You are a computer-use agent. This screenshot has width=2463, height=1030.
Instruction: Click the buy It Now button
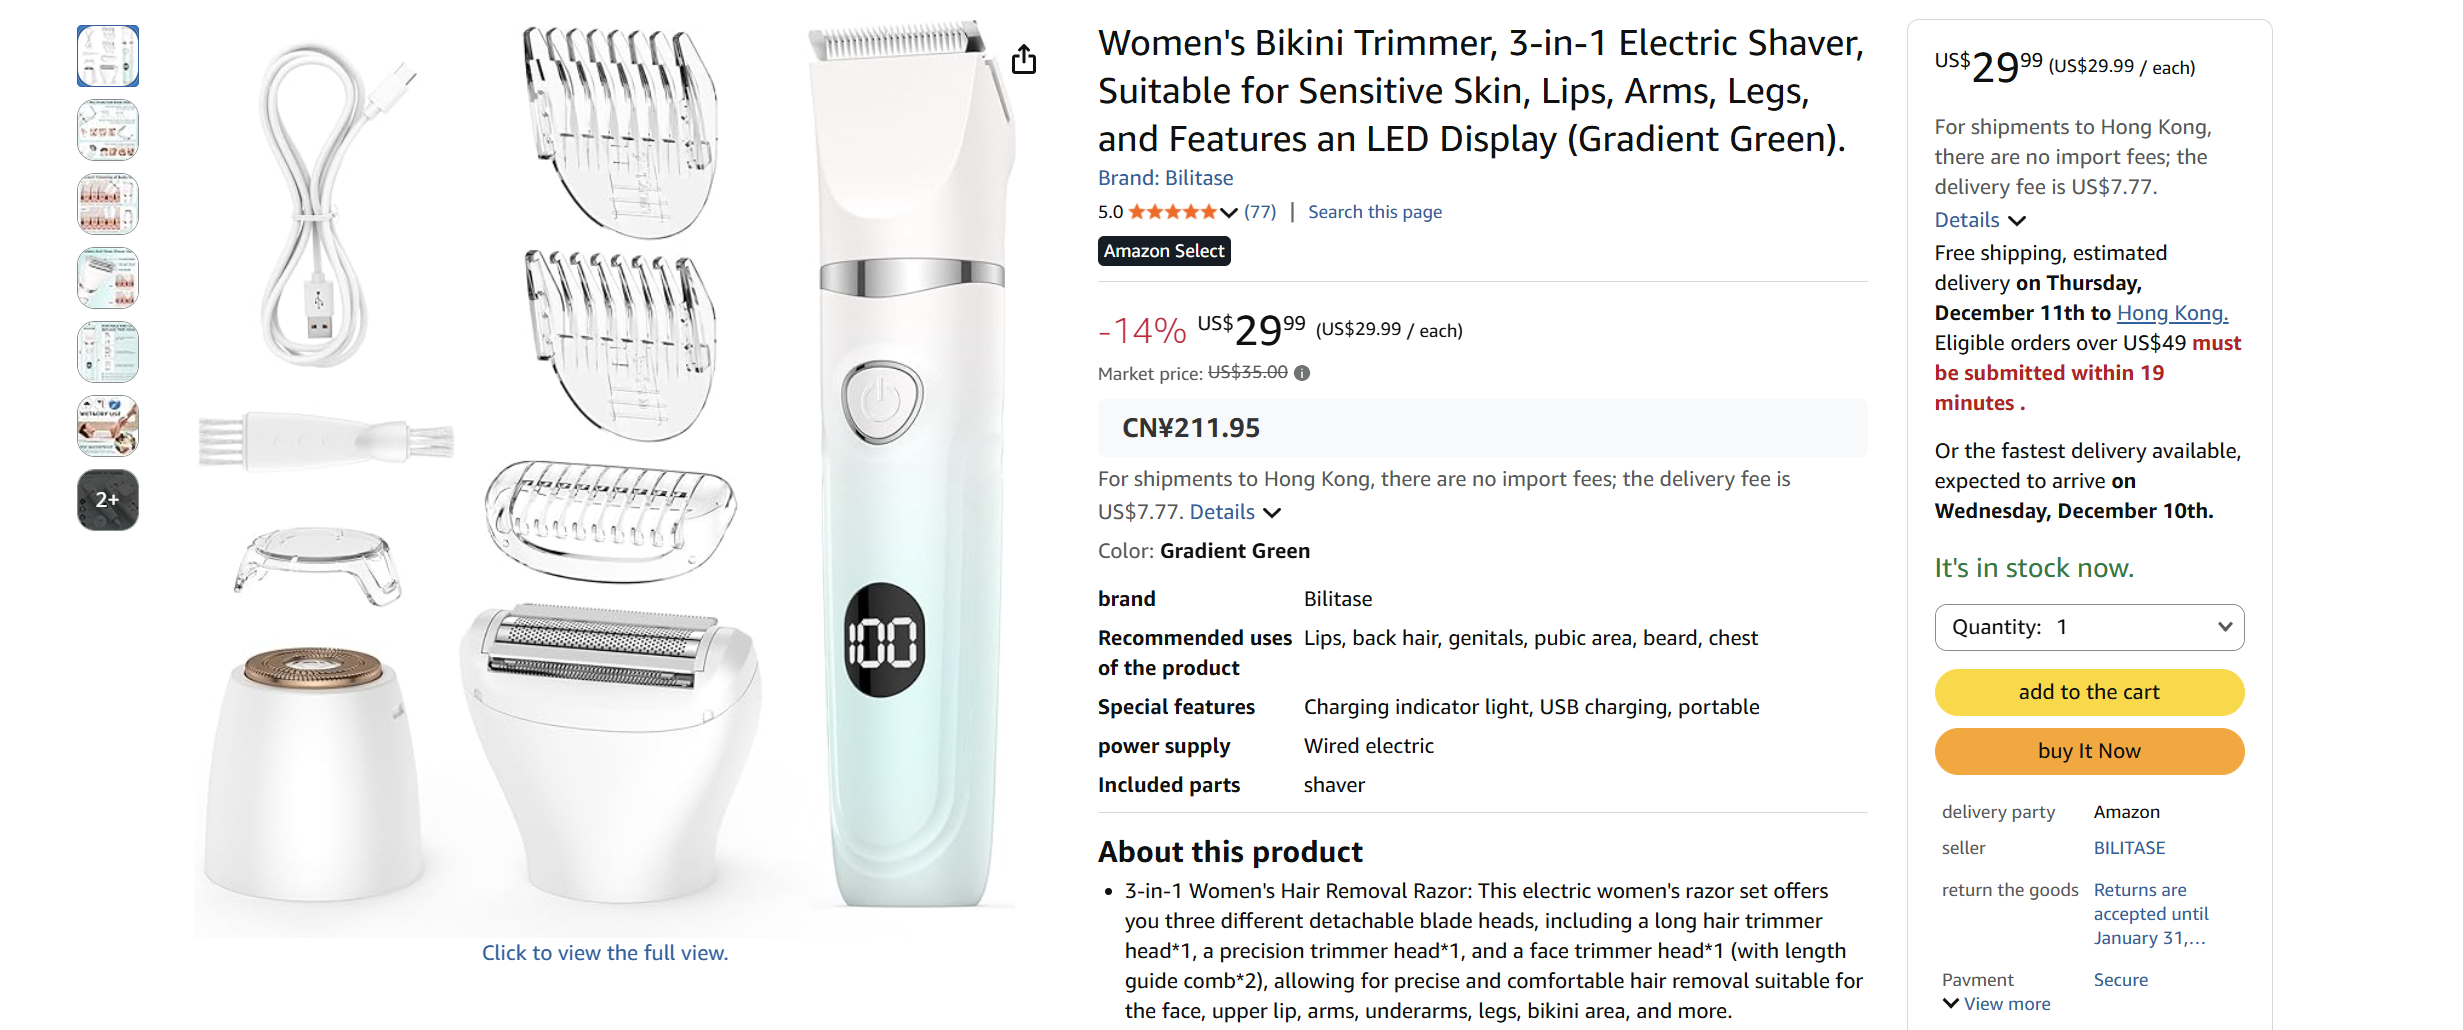[x=2088, y=751]
